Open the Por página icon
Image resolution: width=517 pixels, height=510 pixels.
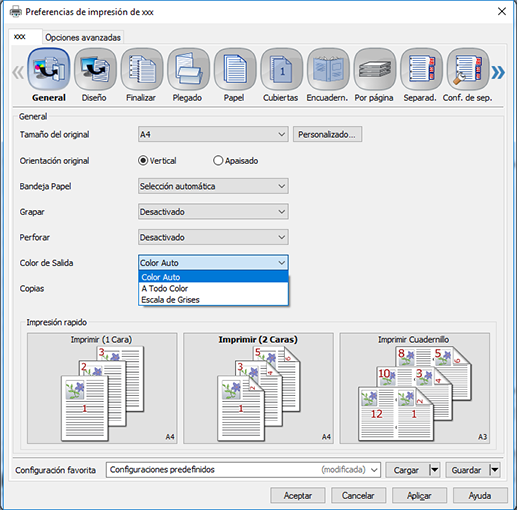pyautogui.click(x=375, y=69)
